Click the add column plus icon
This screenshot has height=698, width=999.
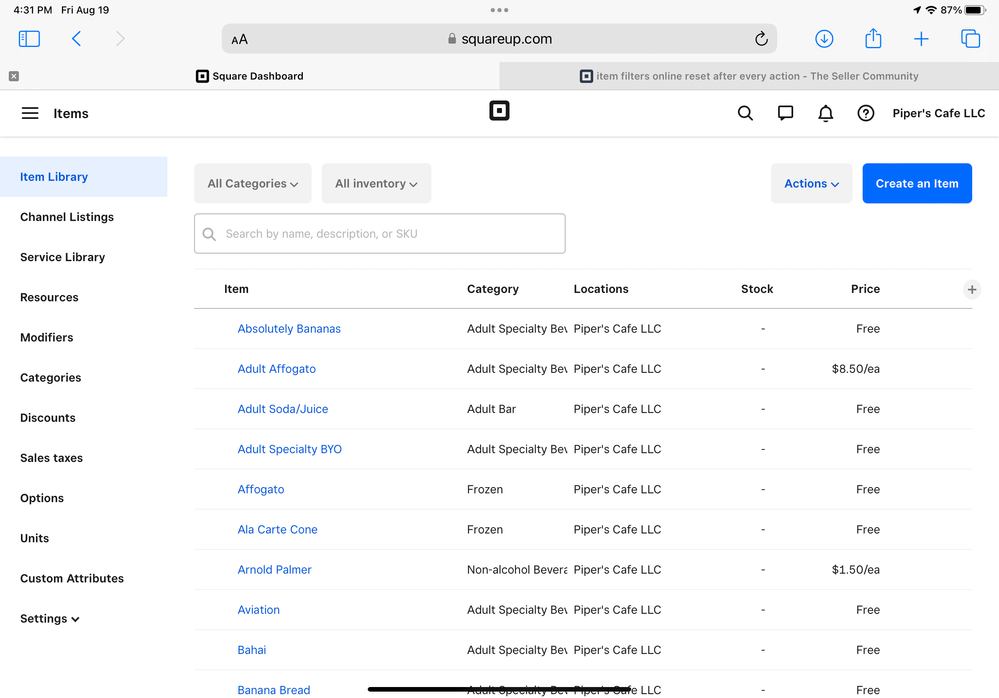coord(971,290)
